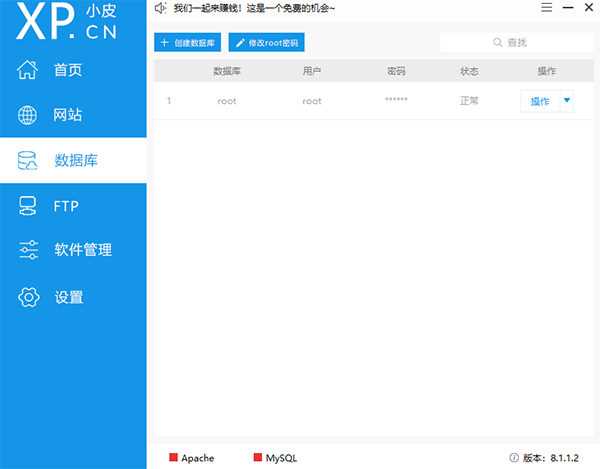Image resolution: width=600 pixels, height=469 pixels.
Task: Click 状态 column header
Action: (x=469, y=71)
